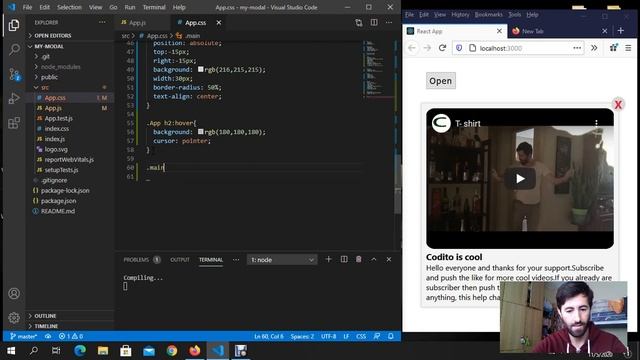Play the T-shirt video
The height and width of the screenshot is (360, 640).
[520, 179]
